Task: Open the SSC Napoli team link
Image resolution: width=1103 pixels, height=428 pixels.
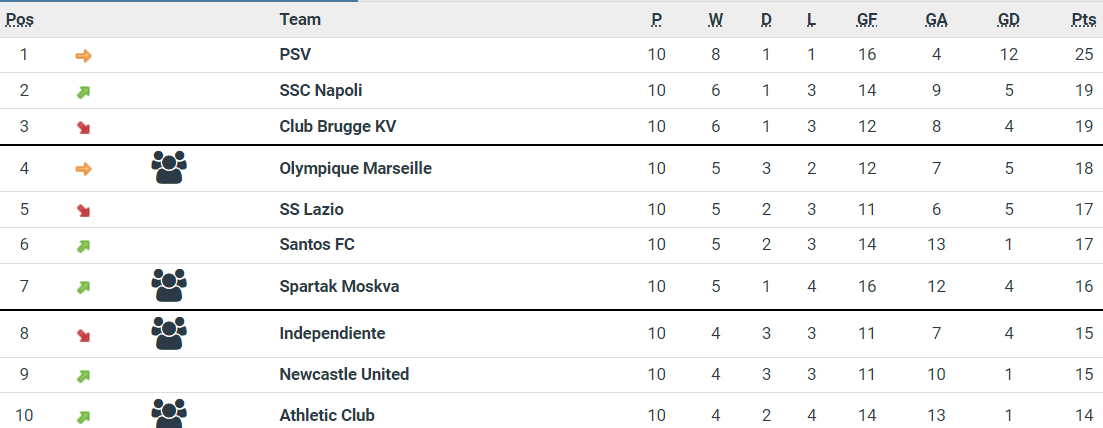Action: pos(320,90)
